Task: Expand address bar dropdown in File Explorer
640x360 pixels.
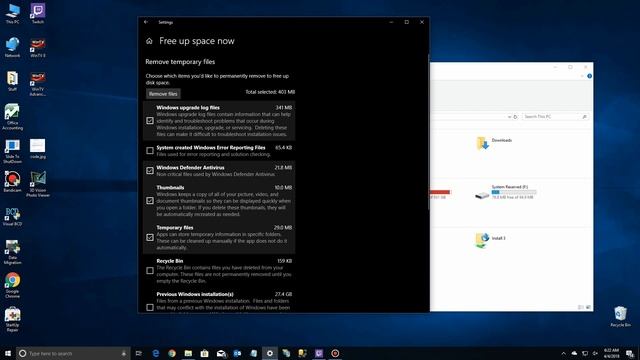Action: [x=509, y=117]
